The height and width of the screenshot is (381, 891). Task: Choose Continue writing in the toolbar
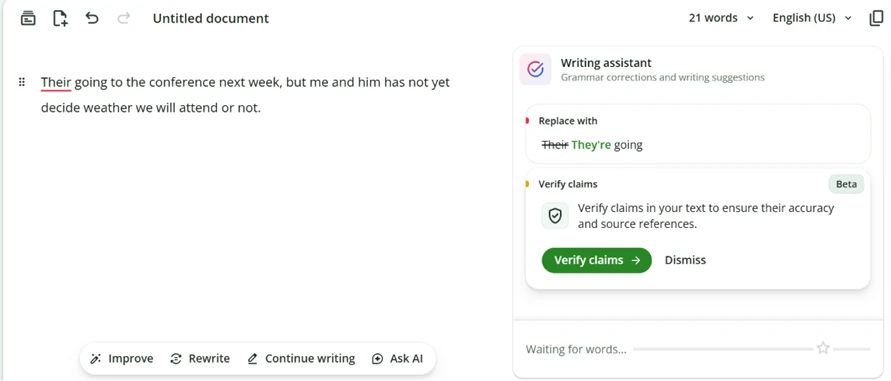click(301, 359)
